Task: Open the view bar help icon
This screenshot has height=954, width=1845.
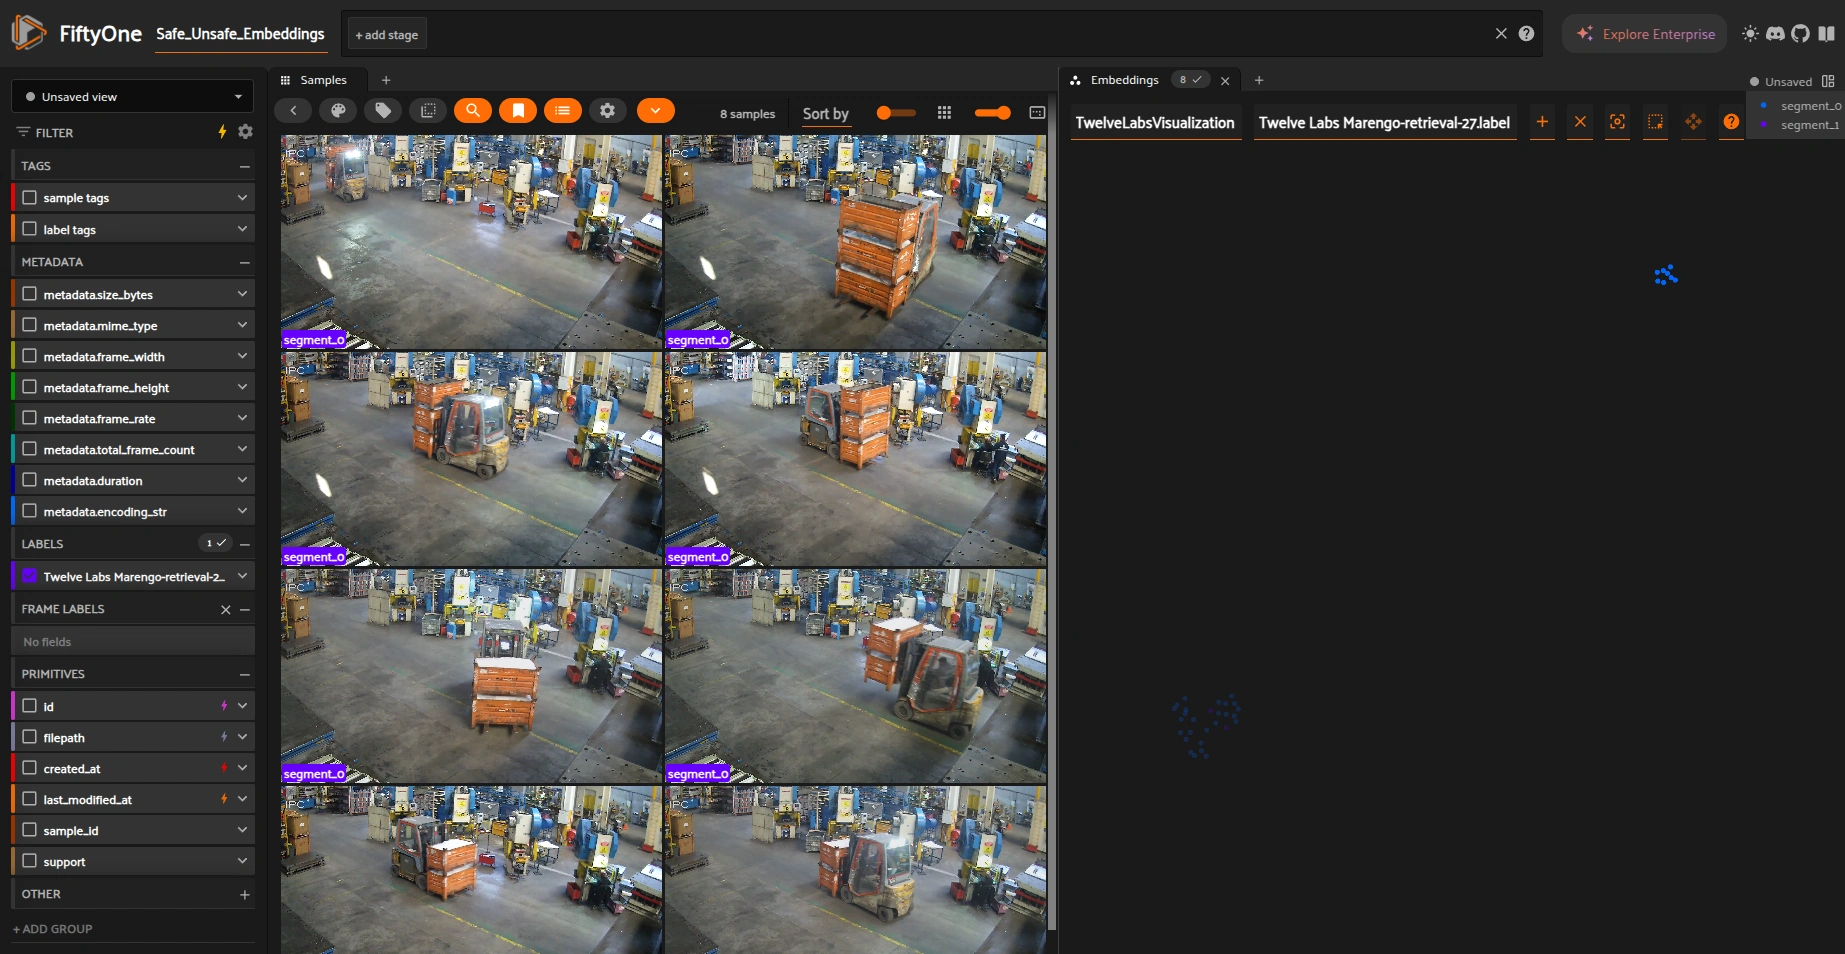Action: pos(1526,33)
